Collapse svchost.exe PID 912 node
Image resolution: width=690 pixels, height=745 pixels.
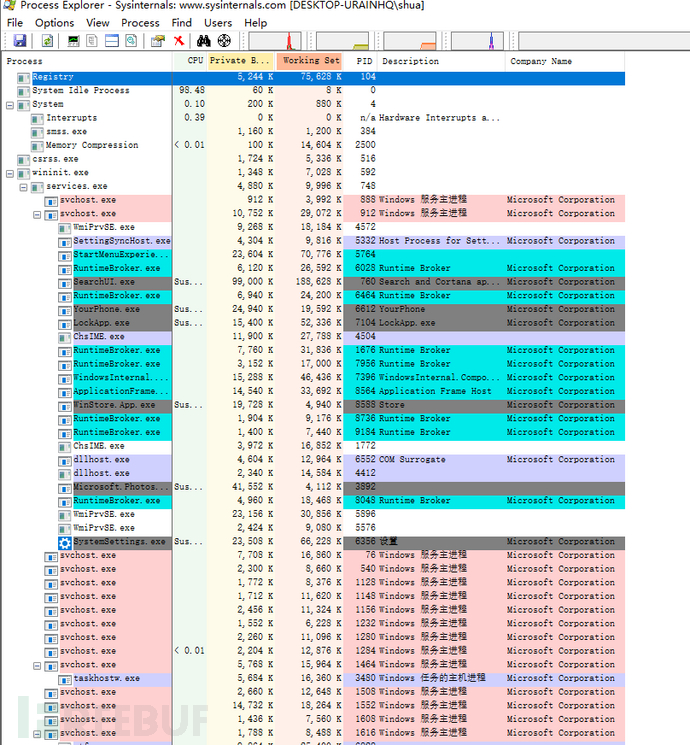tap(37, 215)
